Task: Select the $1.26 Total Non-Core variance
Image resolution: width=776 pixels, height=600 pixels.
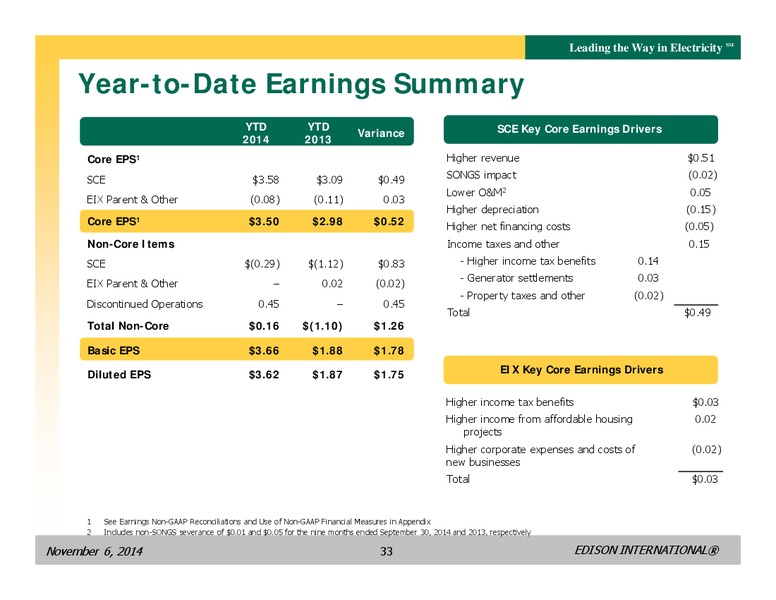Action: tap(389, 326)
